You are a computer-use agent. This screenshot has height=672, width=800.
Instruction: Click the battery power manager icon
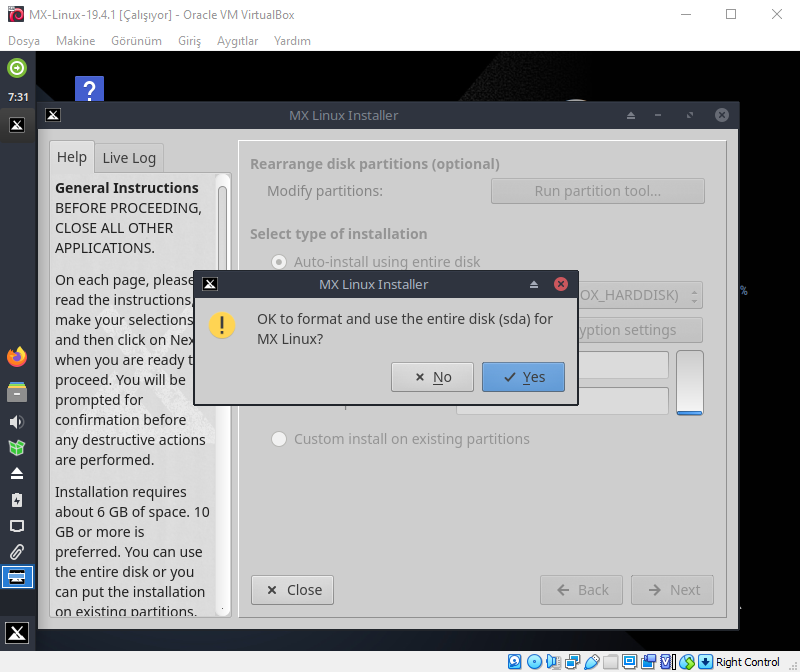click(17, 500)
